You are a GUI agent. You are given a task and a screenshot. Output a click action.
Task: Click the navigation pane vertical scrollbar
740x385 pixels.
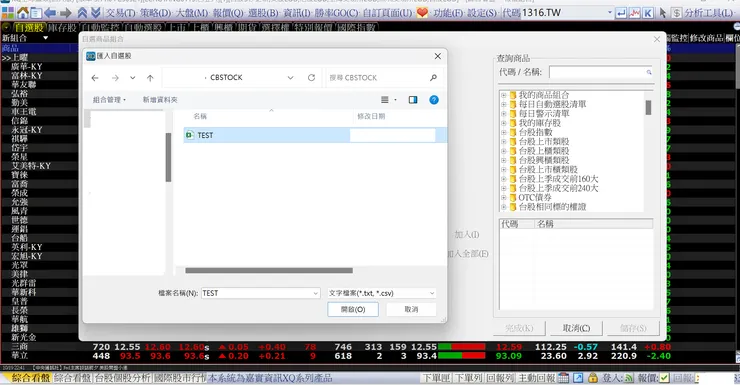click(168, 157)
